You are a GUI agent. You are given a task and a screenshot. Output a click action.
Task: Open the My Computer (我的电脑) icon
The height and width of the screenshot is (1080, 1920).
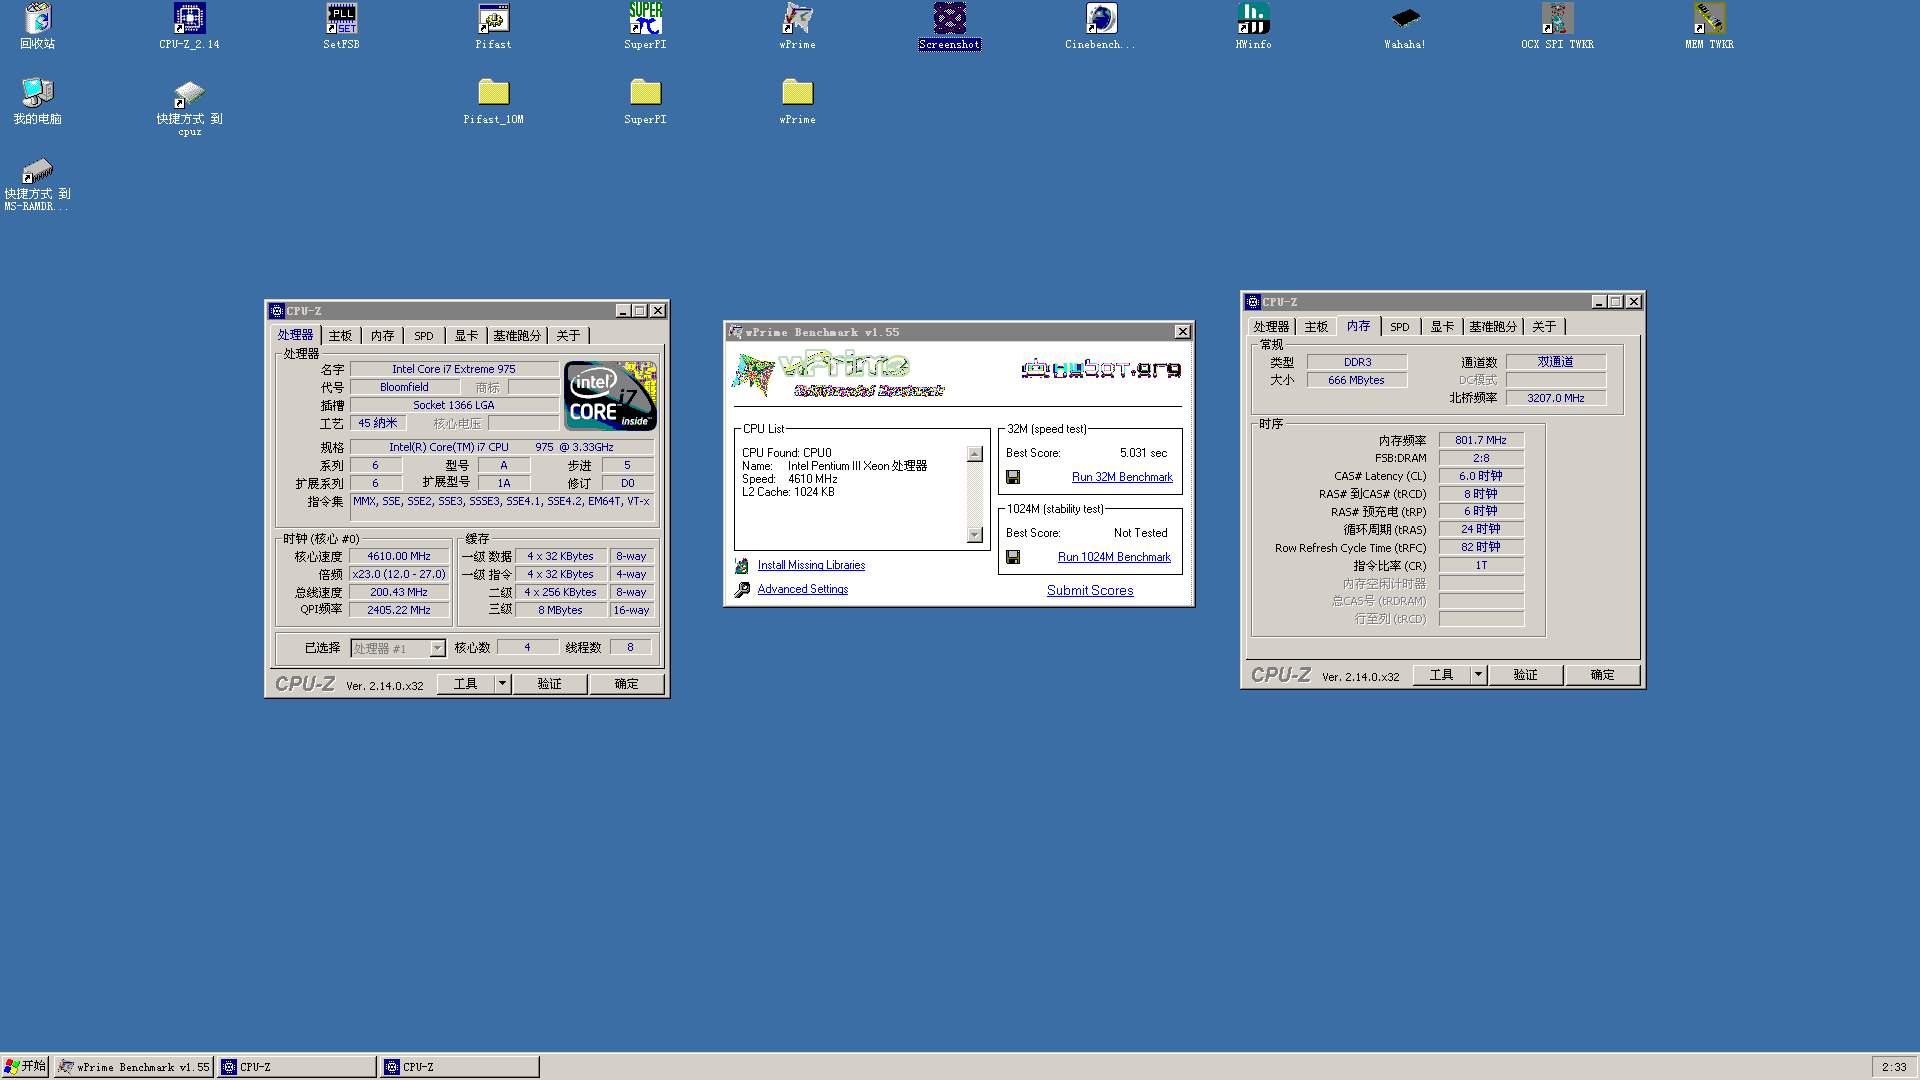point(37,101)
